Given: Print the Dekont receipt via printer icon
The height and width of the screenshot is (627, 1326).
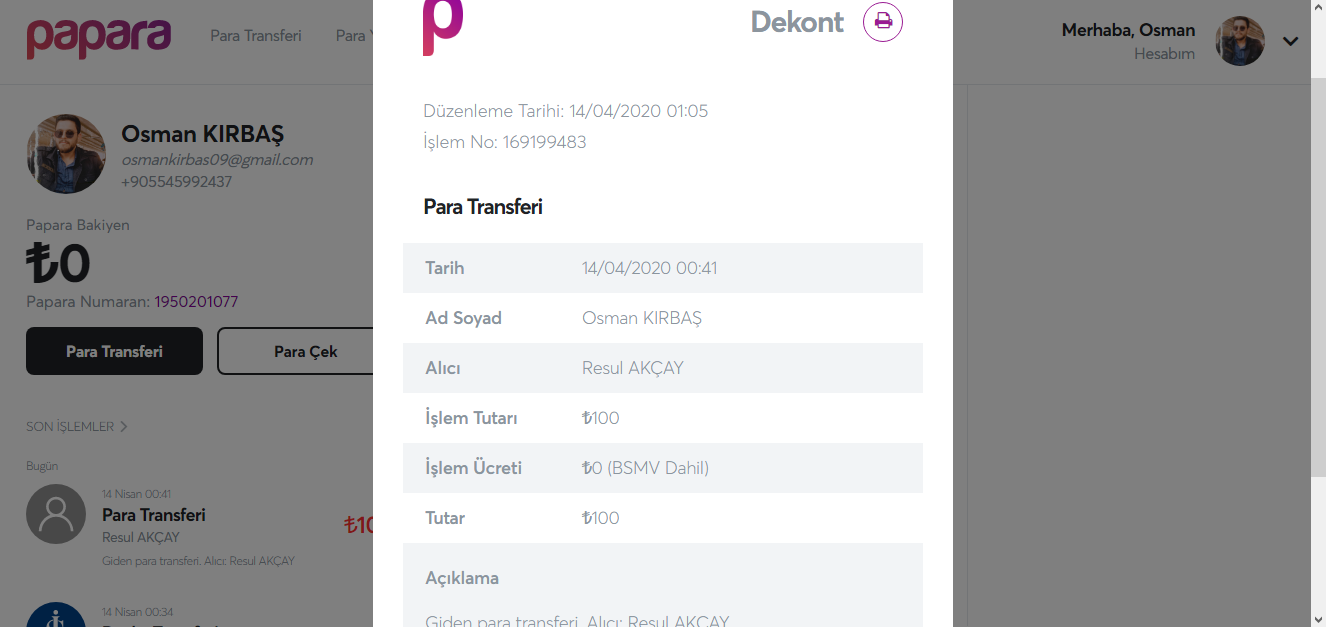Looking at the screenshot, I should pos(883,21).
